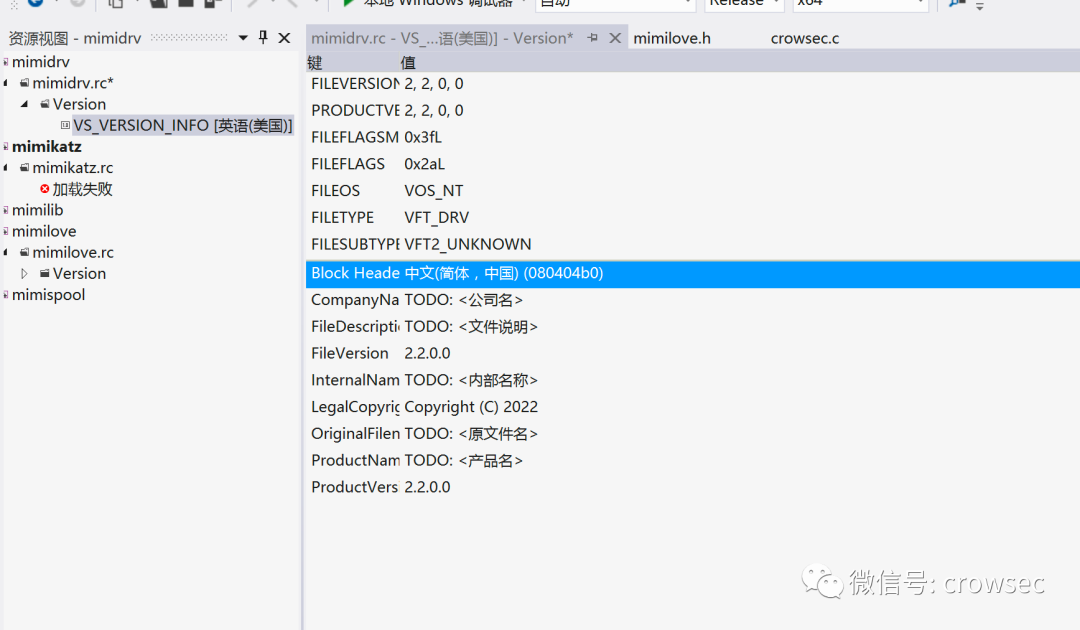Edit the TODO: <公司名> value

[464, 300]
